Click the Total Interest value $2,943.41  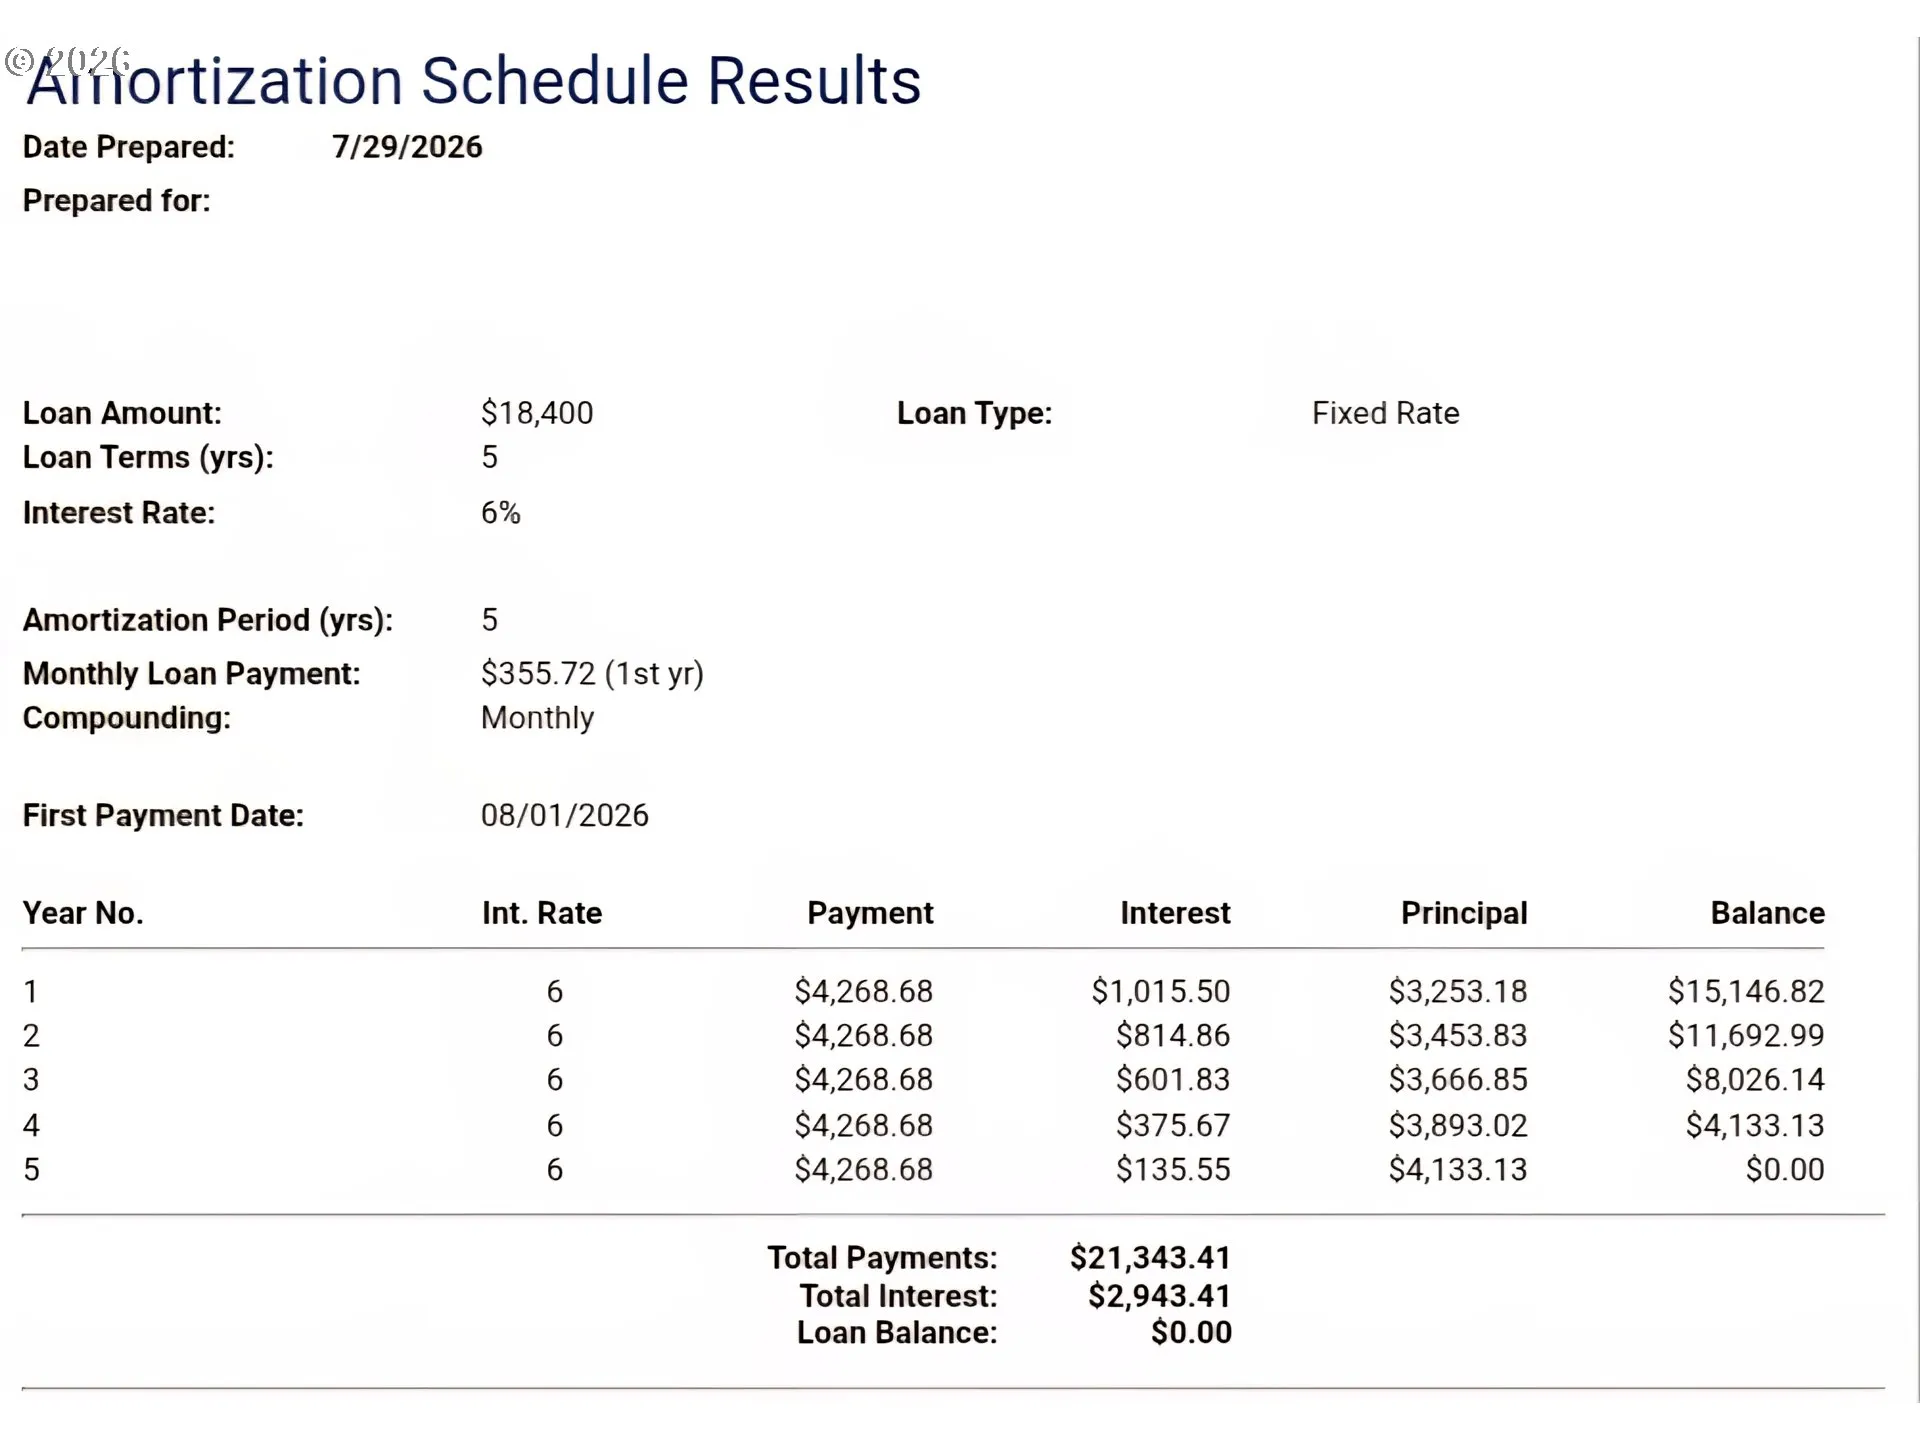[1159, 1296]
